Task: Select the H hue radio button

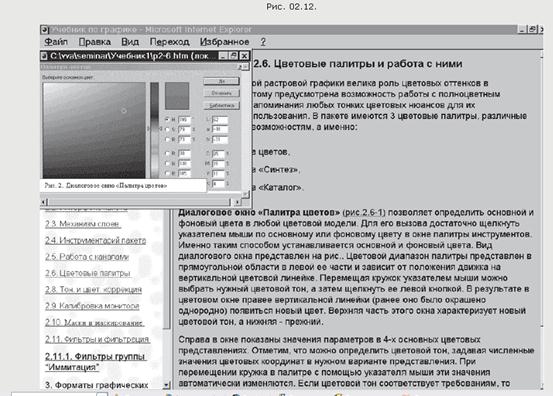Action: pyautogui.click(x=168, y=120)
